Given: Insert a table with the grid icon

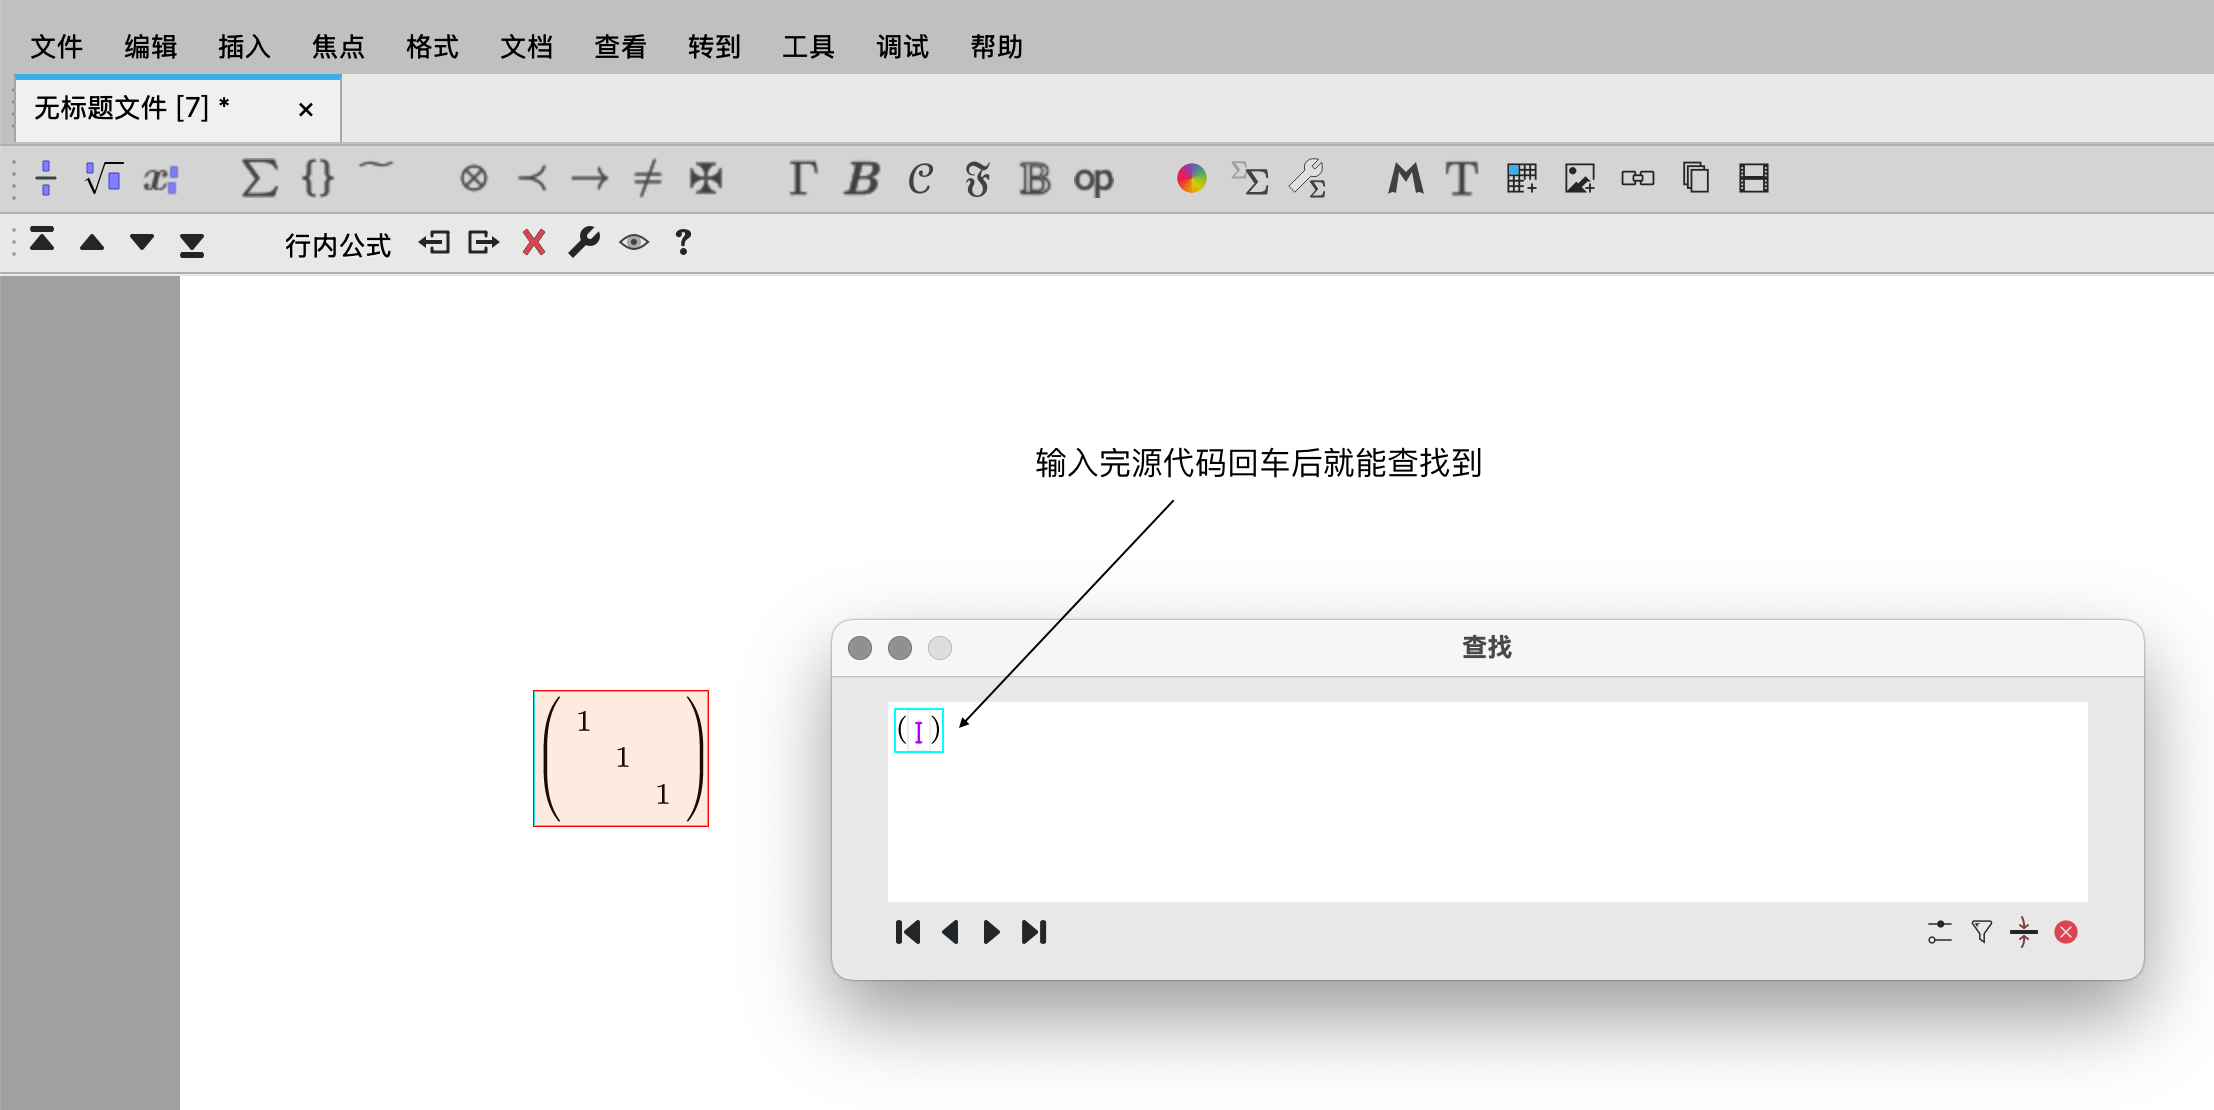Looking at the screenshot, I should [x=1521, y=179].
